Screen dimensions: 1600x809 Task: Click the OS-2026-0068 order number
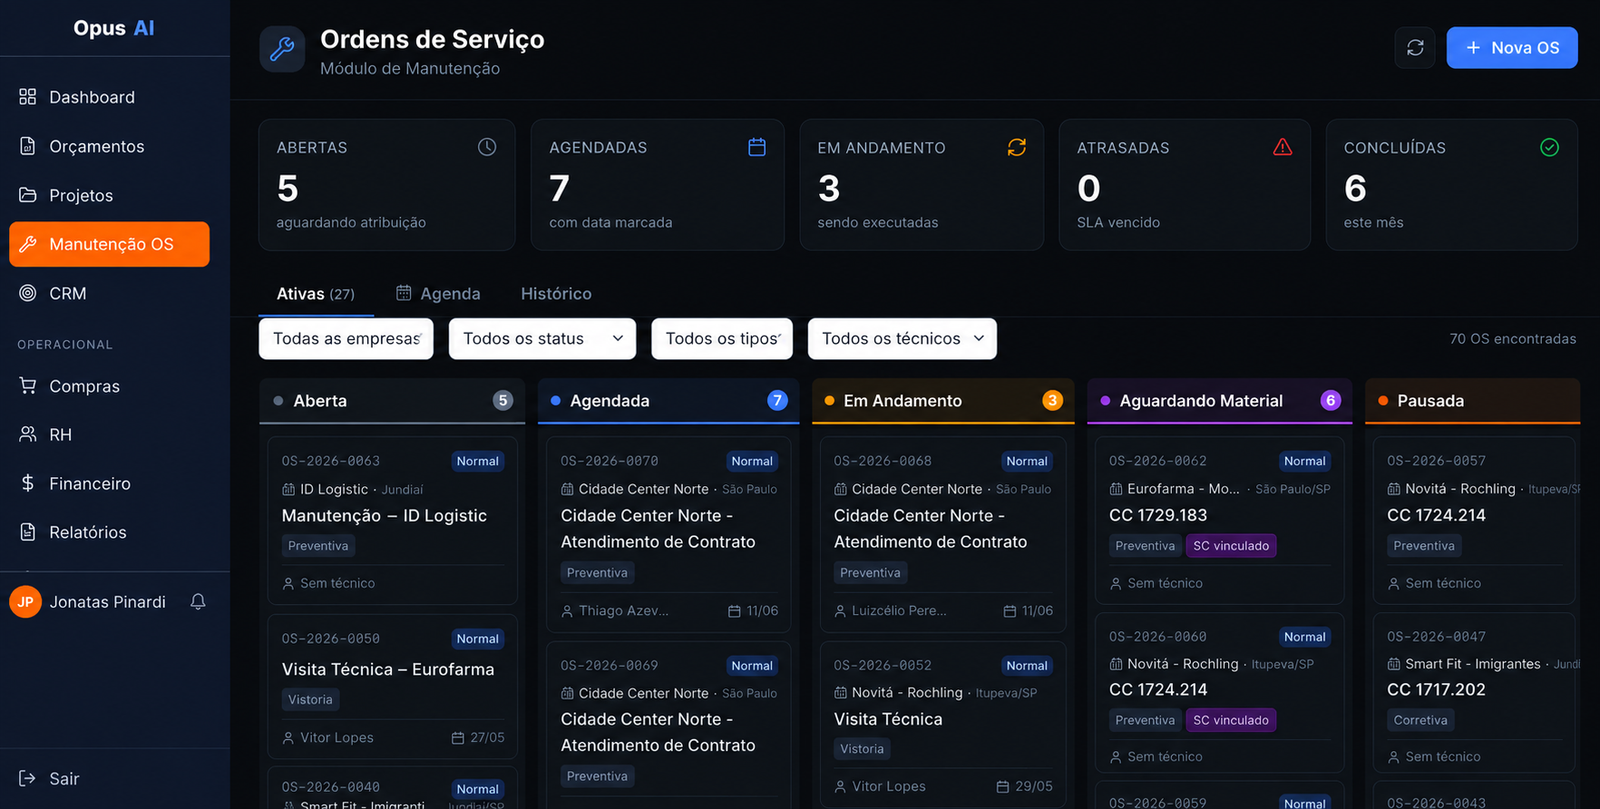point(883,461)
